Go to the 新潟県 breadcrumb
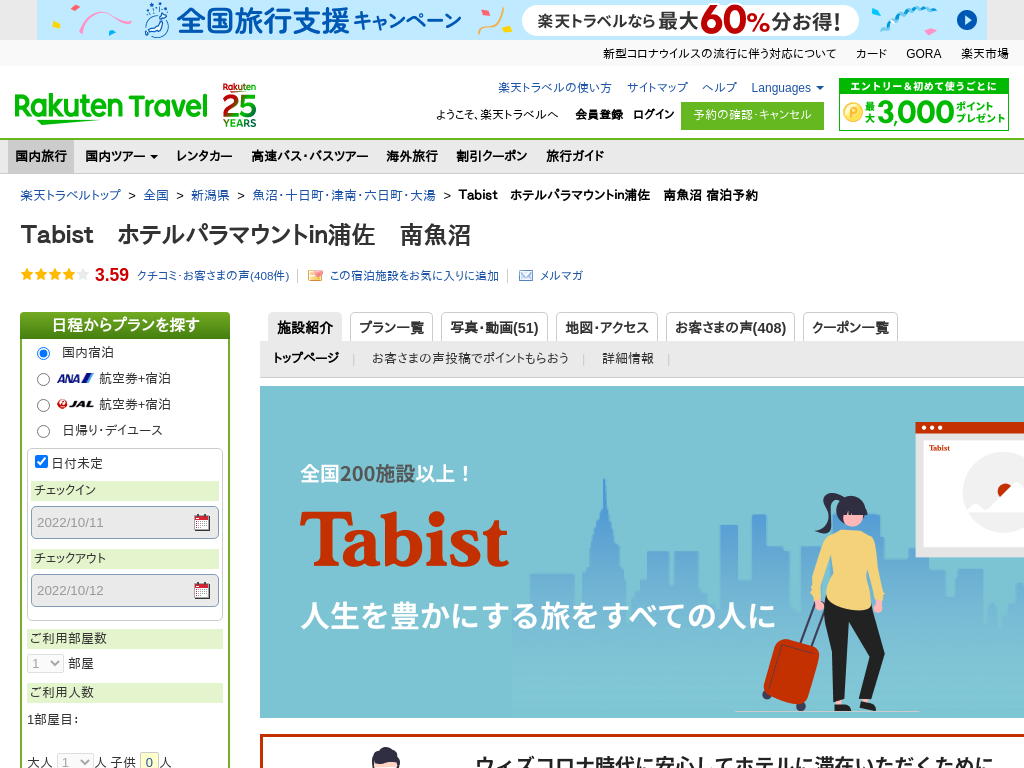1024x768 pixels. [x=210, y=195]
